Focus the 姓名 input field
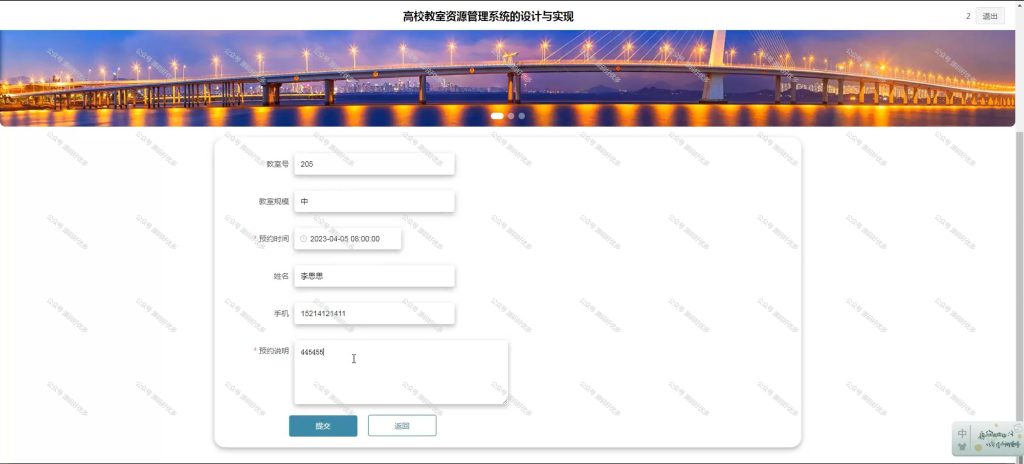Screen dimensions: 1024x464 coord(374,276)
